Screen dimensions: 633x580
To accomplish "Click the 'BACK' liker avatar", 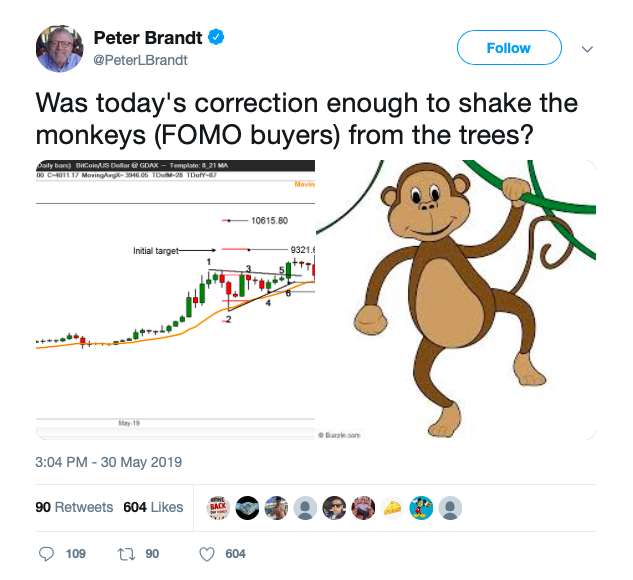I will coord(218,508).
